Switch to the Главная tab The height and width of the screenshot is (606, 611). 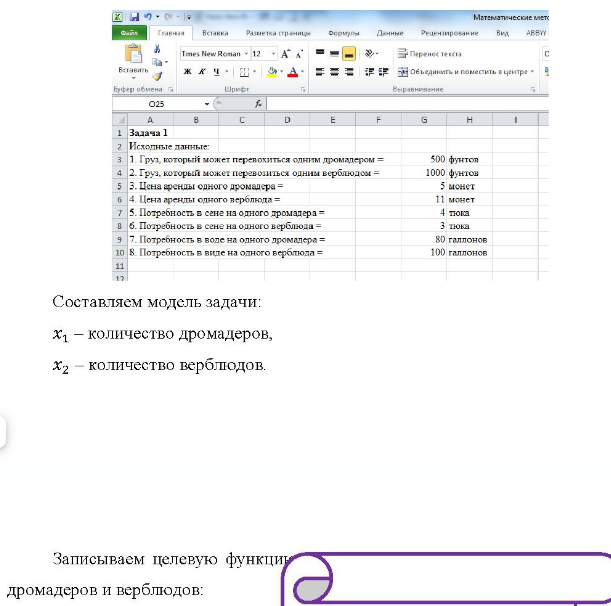(171, 33)
